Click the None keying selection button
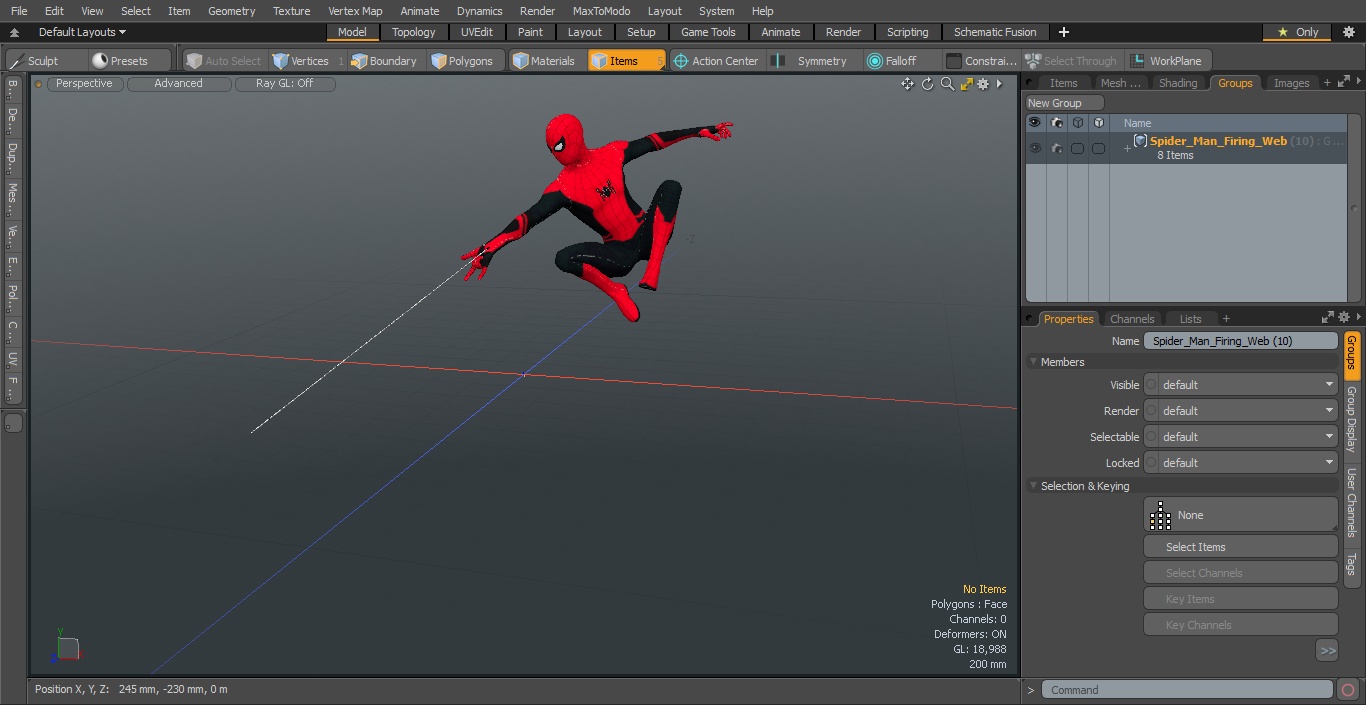 (1240, 515)
